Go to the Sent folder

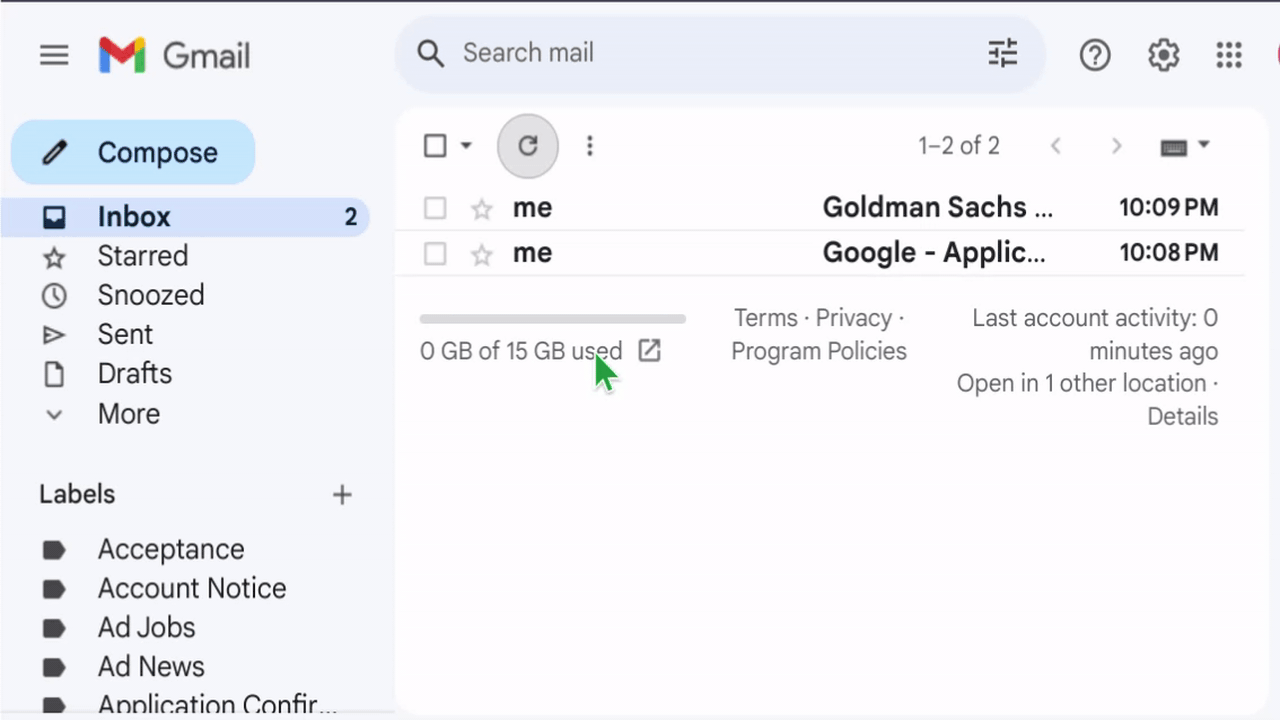click(x=125, y=334)
